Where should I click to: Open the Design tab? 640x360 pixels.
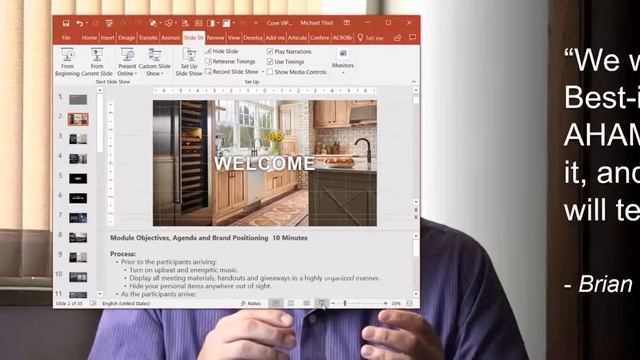pos(126,38)
